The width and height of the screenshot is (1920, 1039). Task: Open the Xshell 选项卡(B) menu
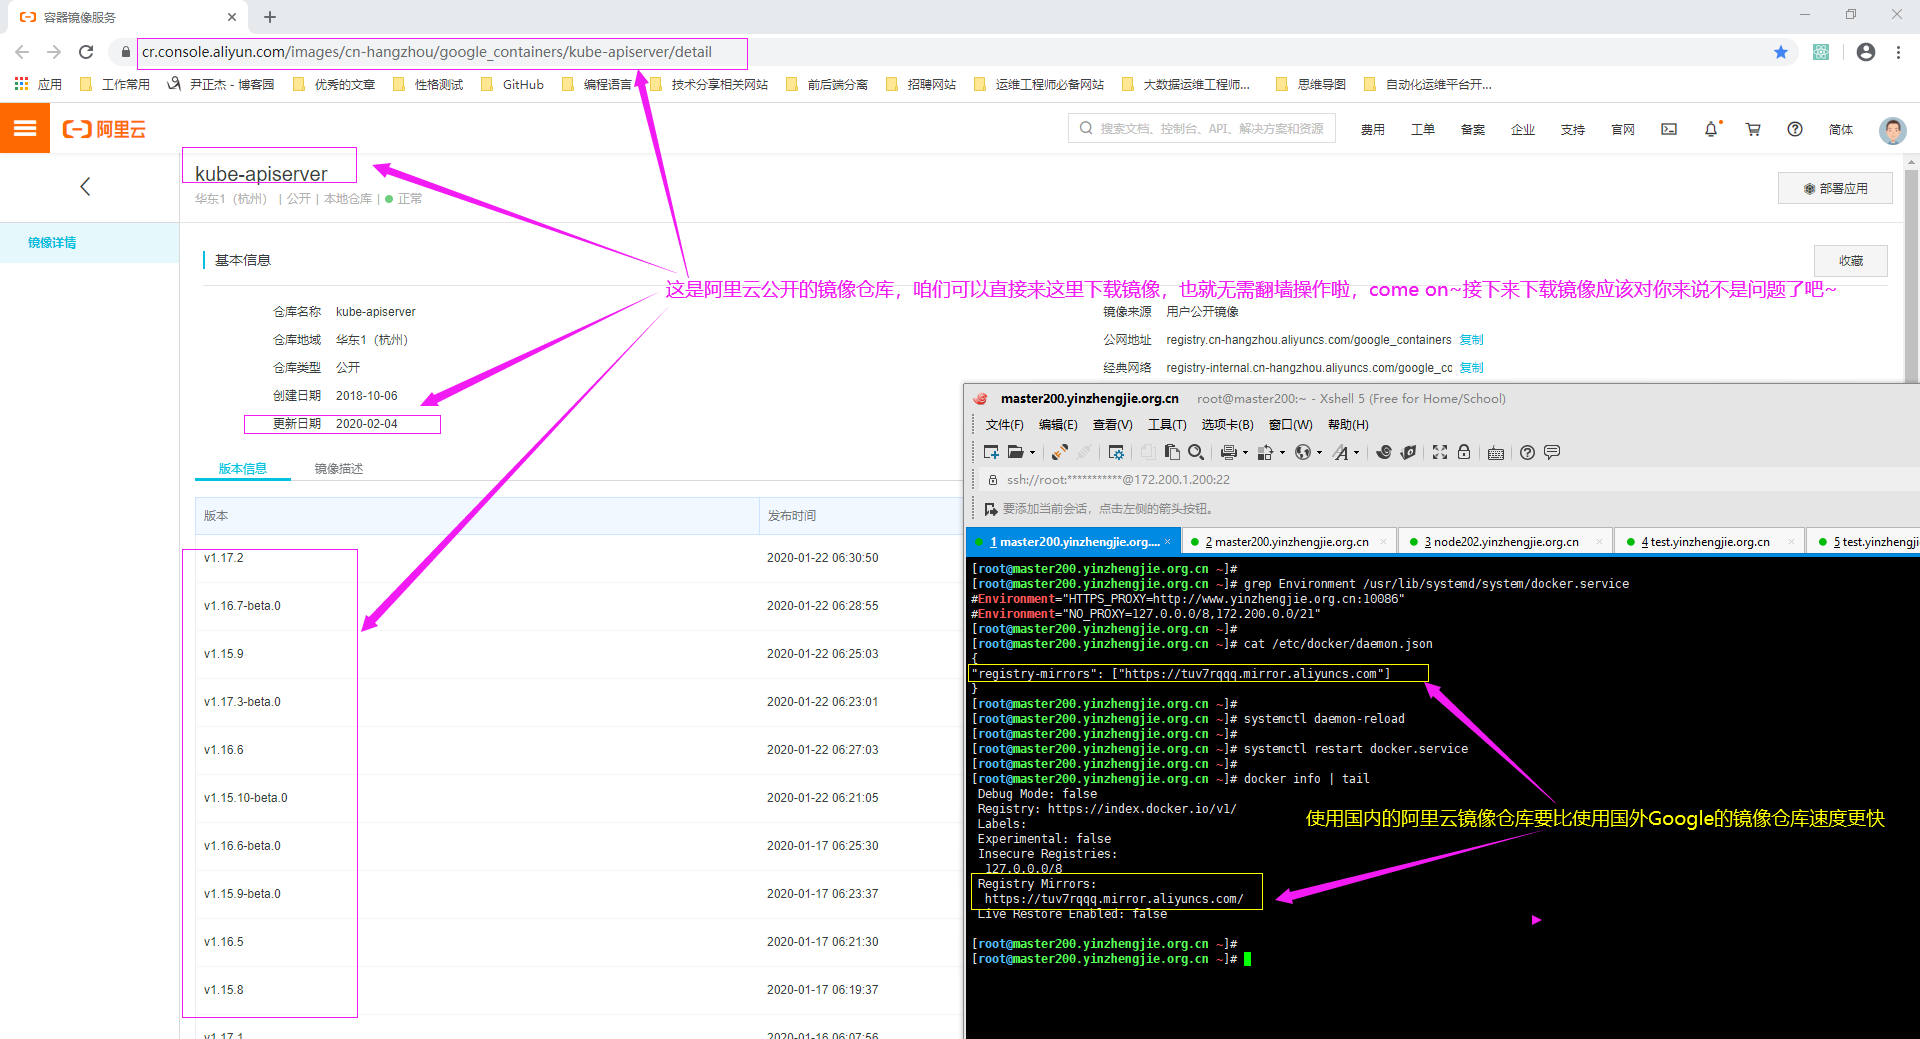click(x=1227, y=425)
